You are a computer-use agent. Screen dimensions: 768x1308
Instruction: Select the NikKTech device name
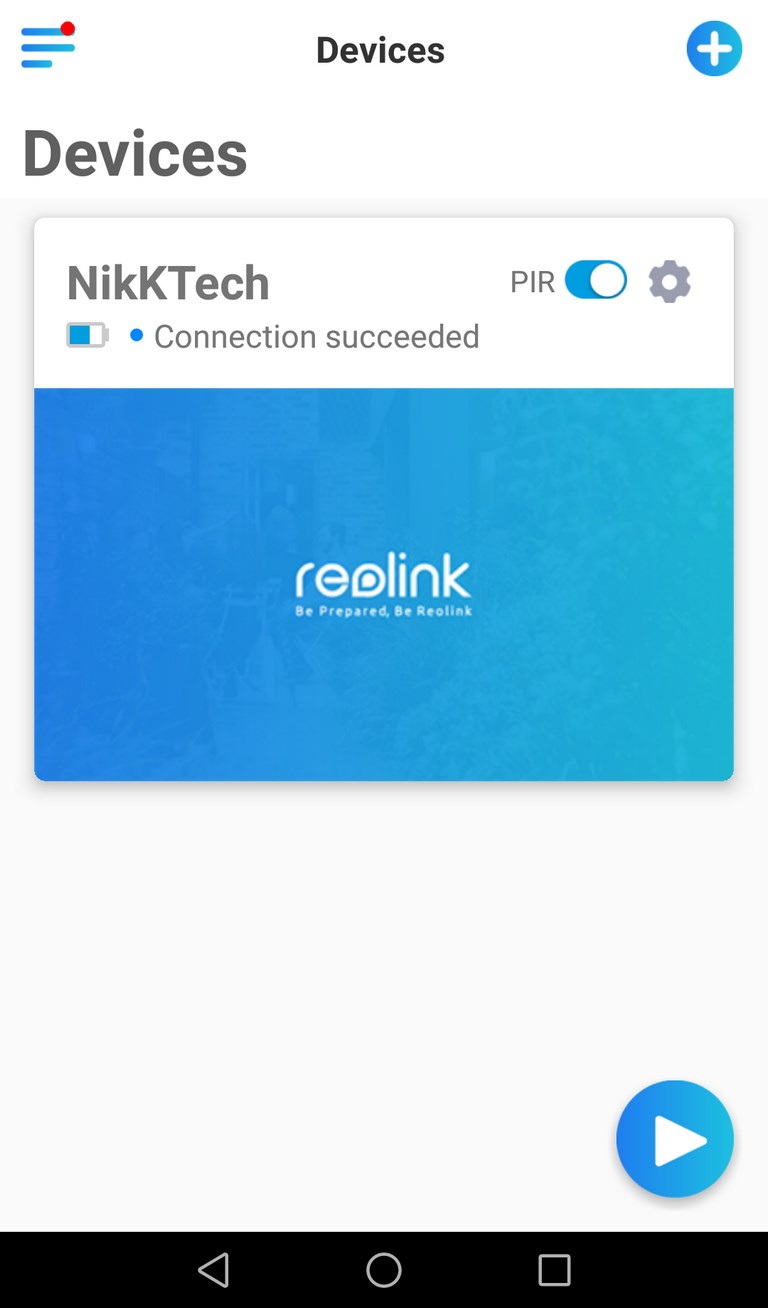pos(168,283)
